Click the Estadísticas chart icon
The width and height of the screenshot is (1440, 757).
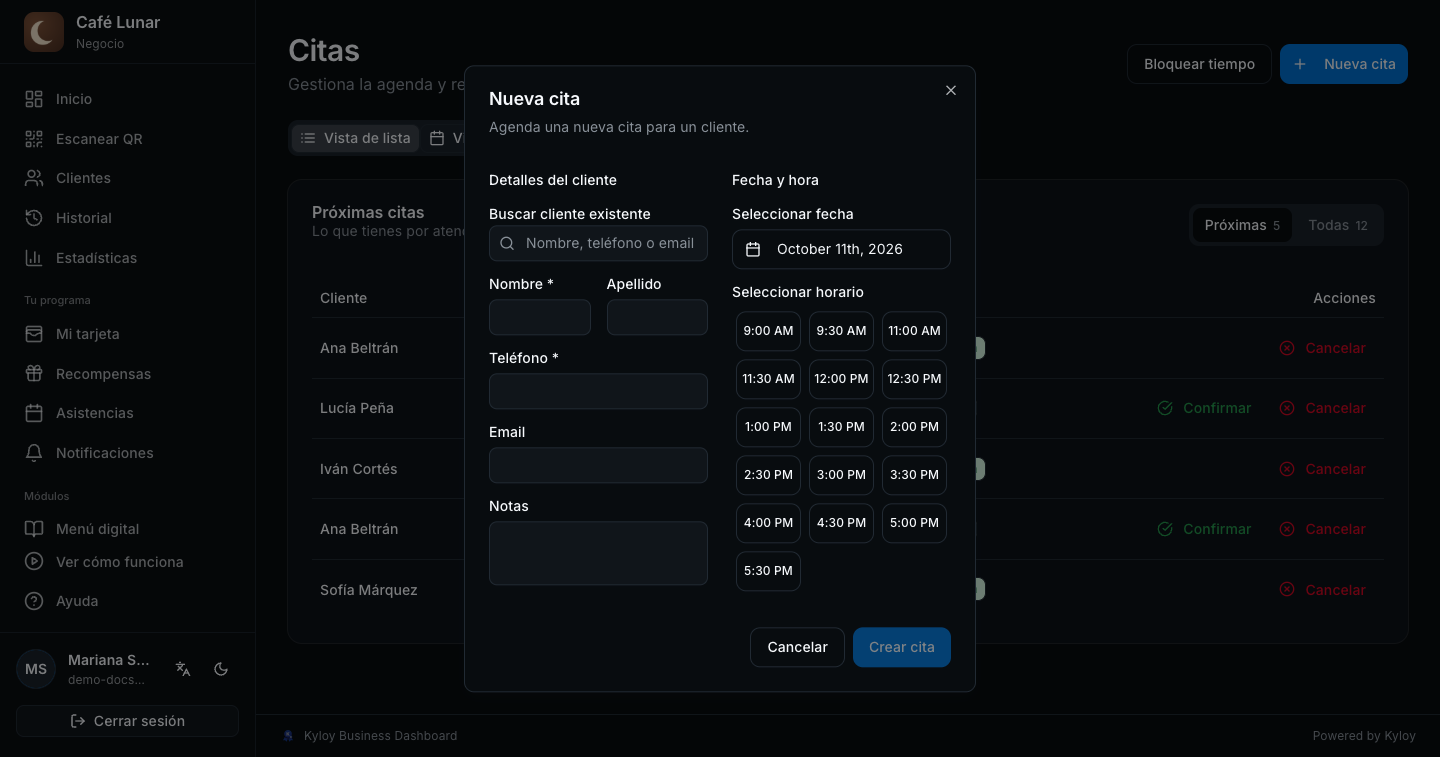pos(34,258)
